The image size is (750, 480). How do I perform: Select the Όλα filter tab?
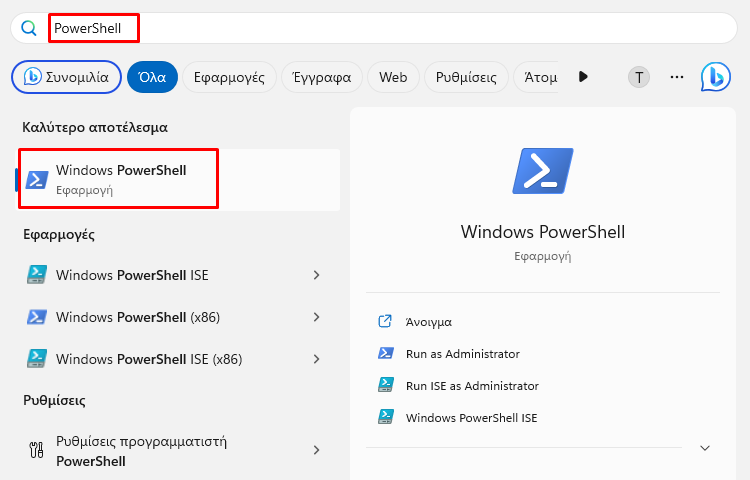pos(152,77)
